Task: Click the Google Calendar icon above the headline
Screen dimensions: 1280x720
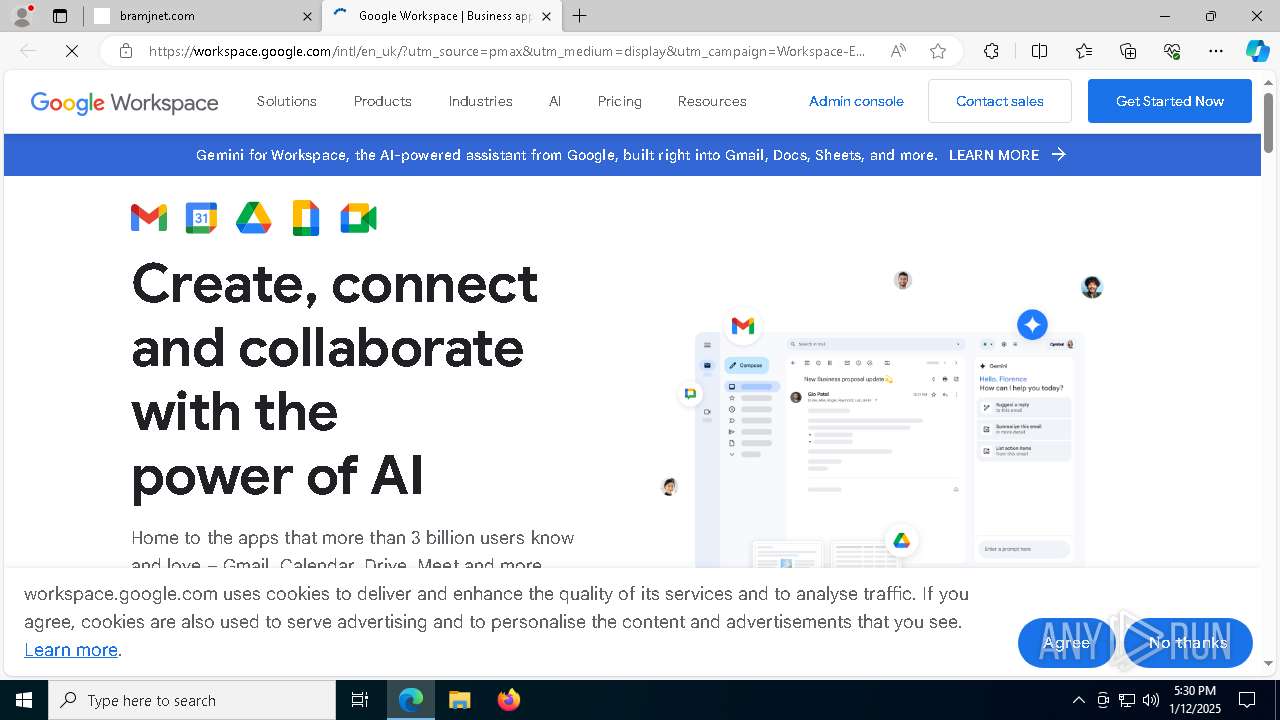Action: (x=201, y=218)
